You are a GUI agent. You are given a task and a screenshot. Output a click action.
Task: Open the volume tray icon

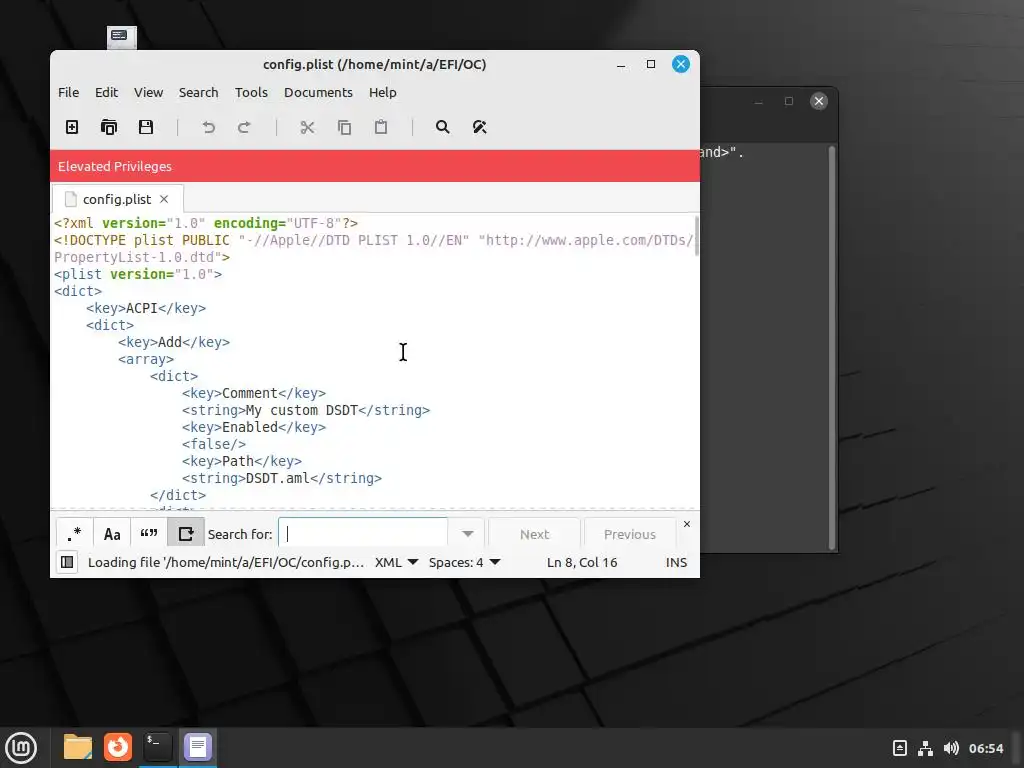(951, 748)
